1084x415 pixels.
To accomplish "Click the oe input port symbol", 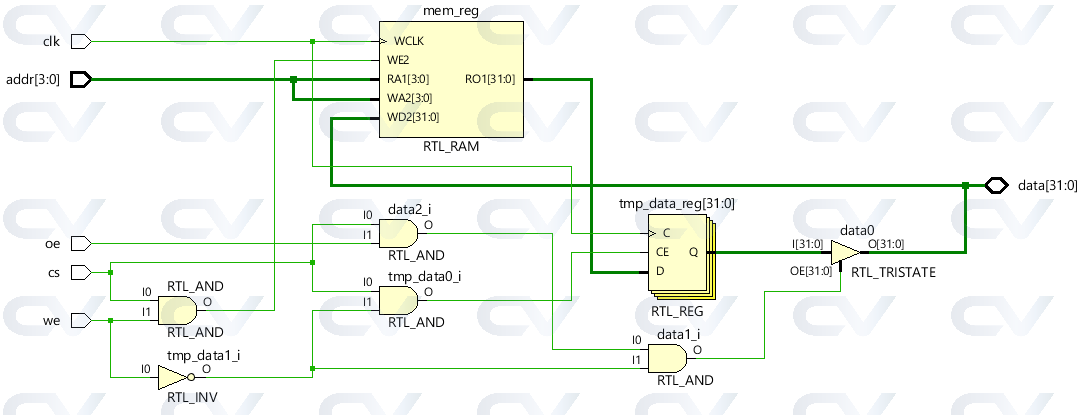I will coord(82,243).
